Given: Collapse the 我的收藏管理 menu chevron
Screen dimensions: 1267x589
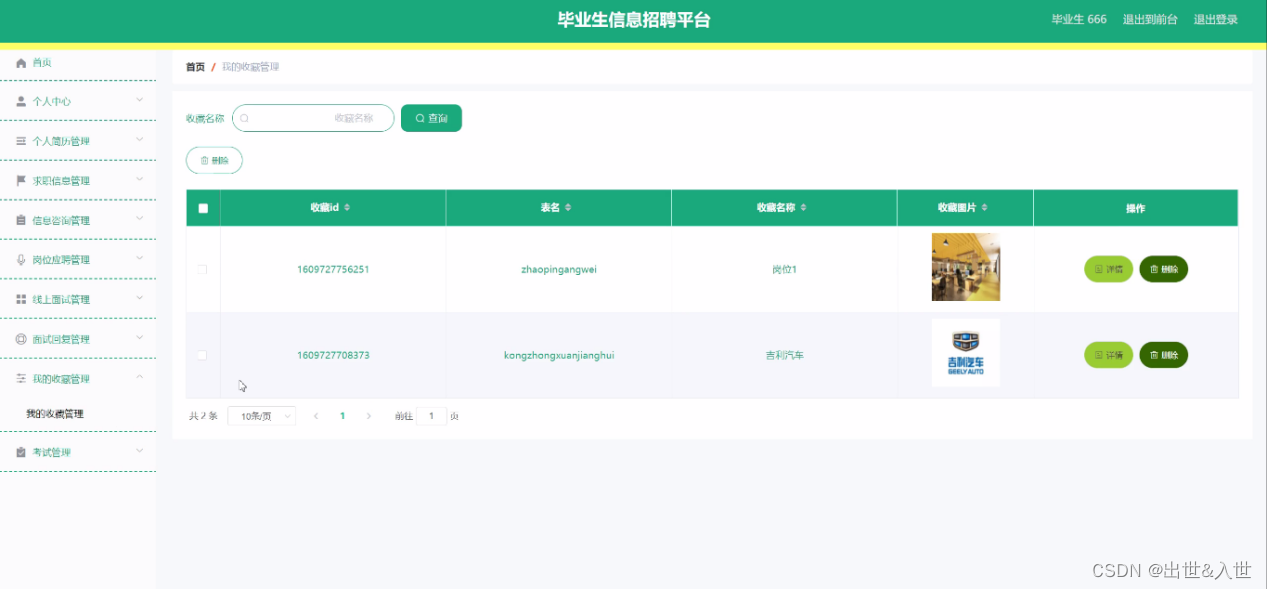Looking at the screenshot, I should point(140,377).
